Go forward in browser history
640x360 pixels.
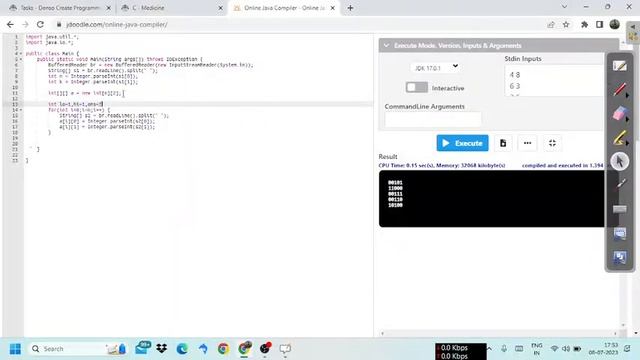[x=25, y=24]
